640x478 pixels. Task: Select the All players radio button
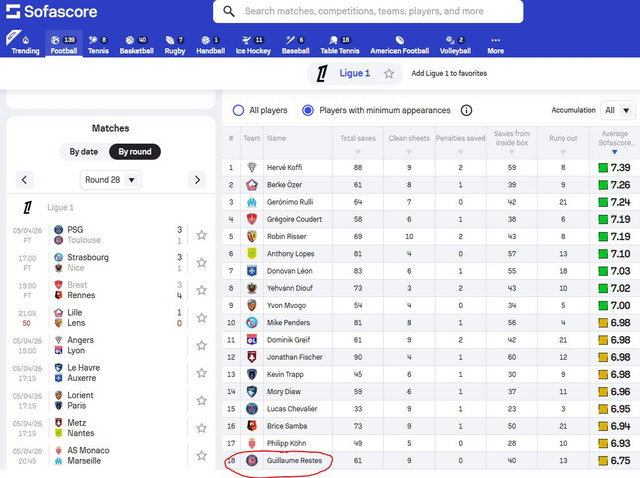[238, 111]
